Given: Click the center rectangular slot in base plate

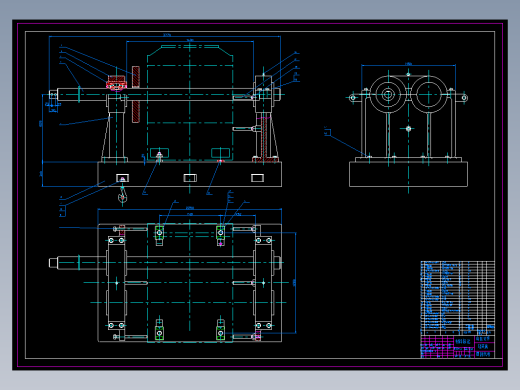Looking at the screenshot, I should [x=190, y=178].
